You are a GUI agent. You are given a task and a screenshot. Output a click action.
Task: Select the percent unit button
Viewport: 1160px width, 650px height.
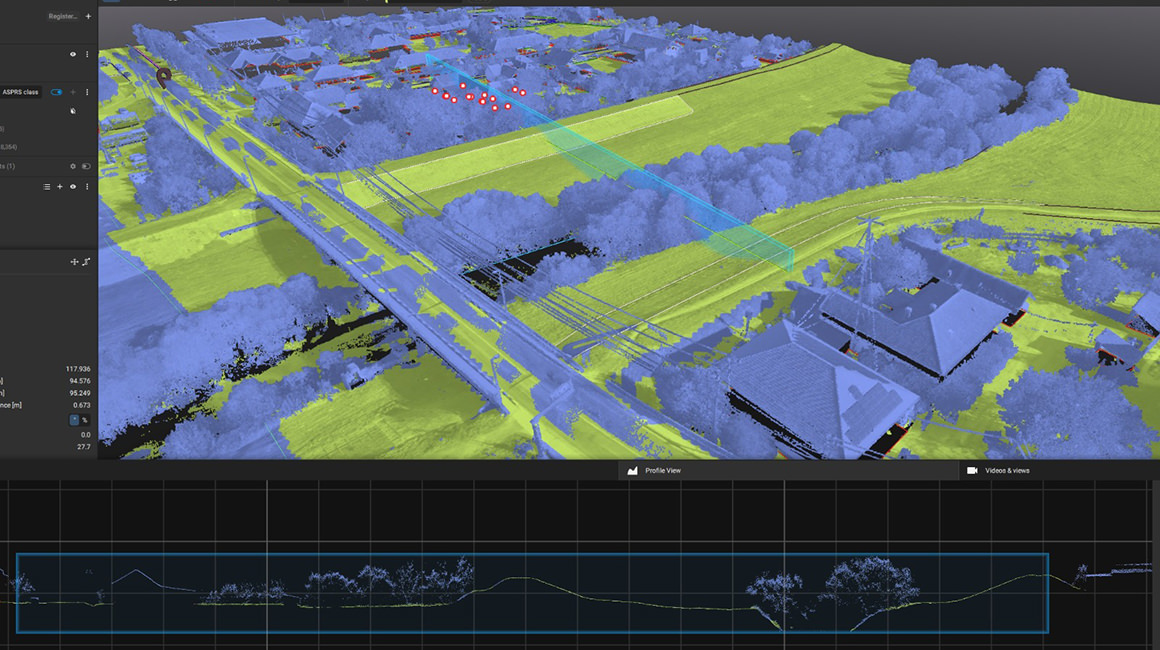[85, 420]
